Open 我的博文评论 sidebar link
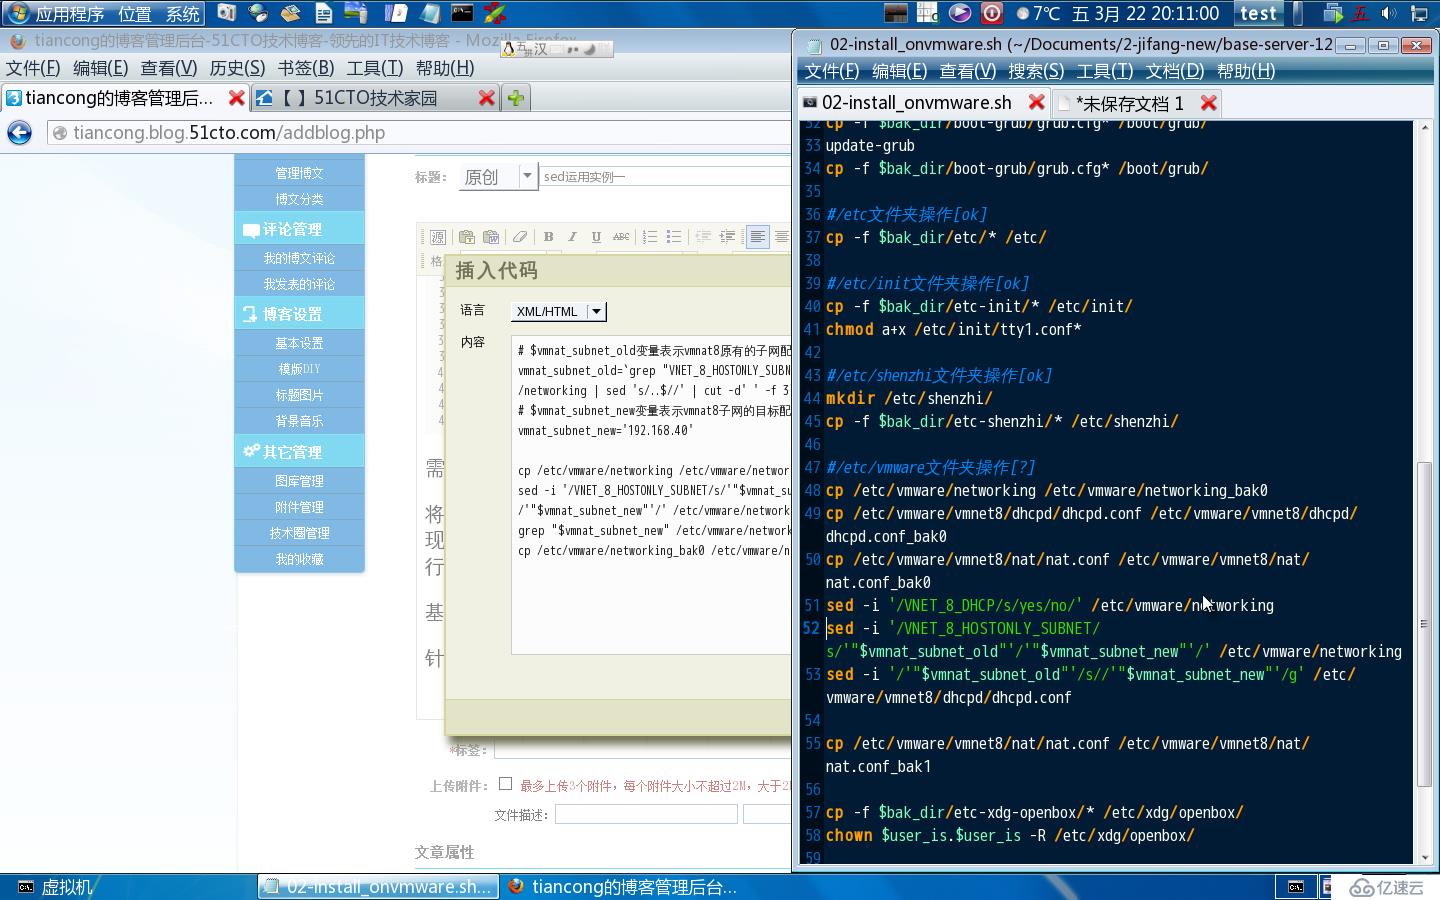This screenshot has height=900, width=1440. point(299,258)
